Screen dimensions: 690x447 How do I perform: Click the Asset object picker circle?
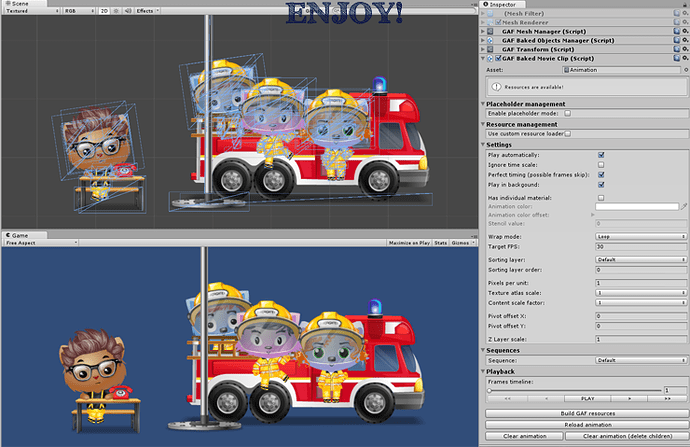pyautogui.click(x=686, y=70)
